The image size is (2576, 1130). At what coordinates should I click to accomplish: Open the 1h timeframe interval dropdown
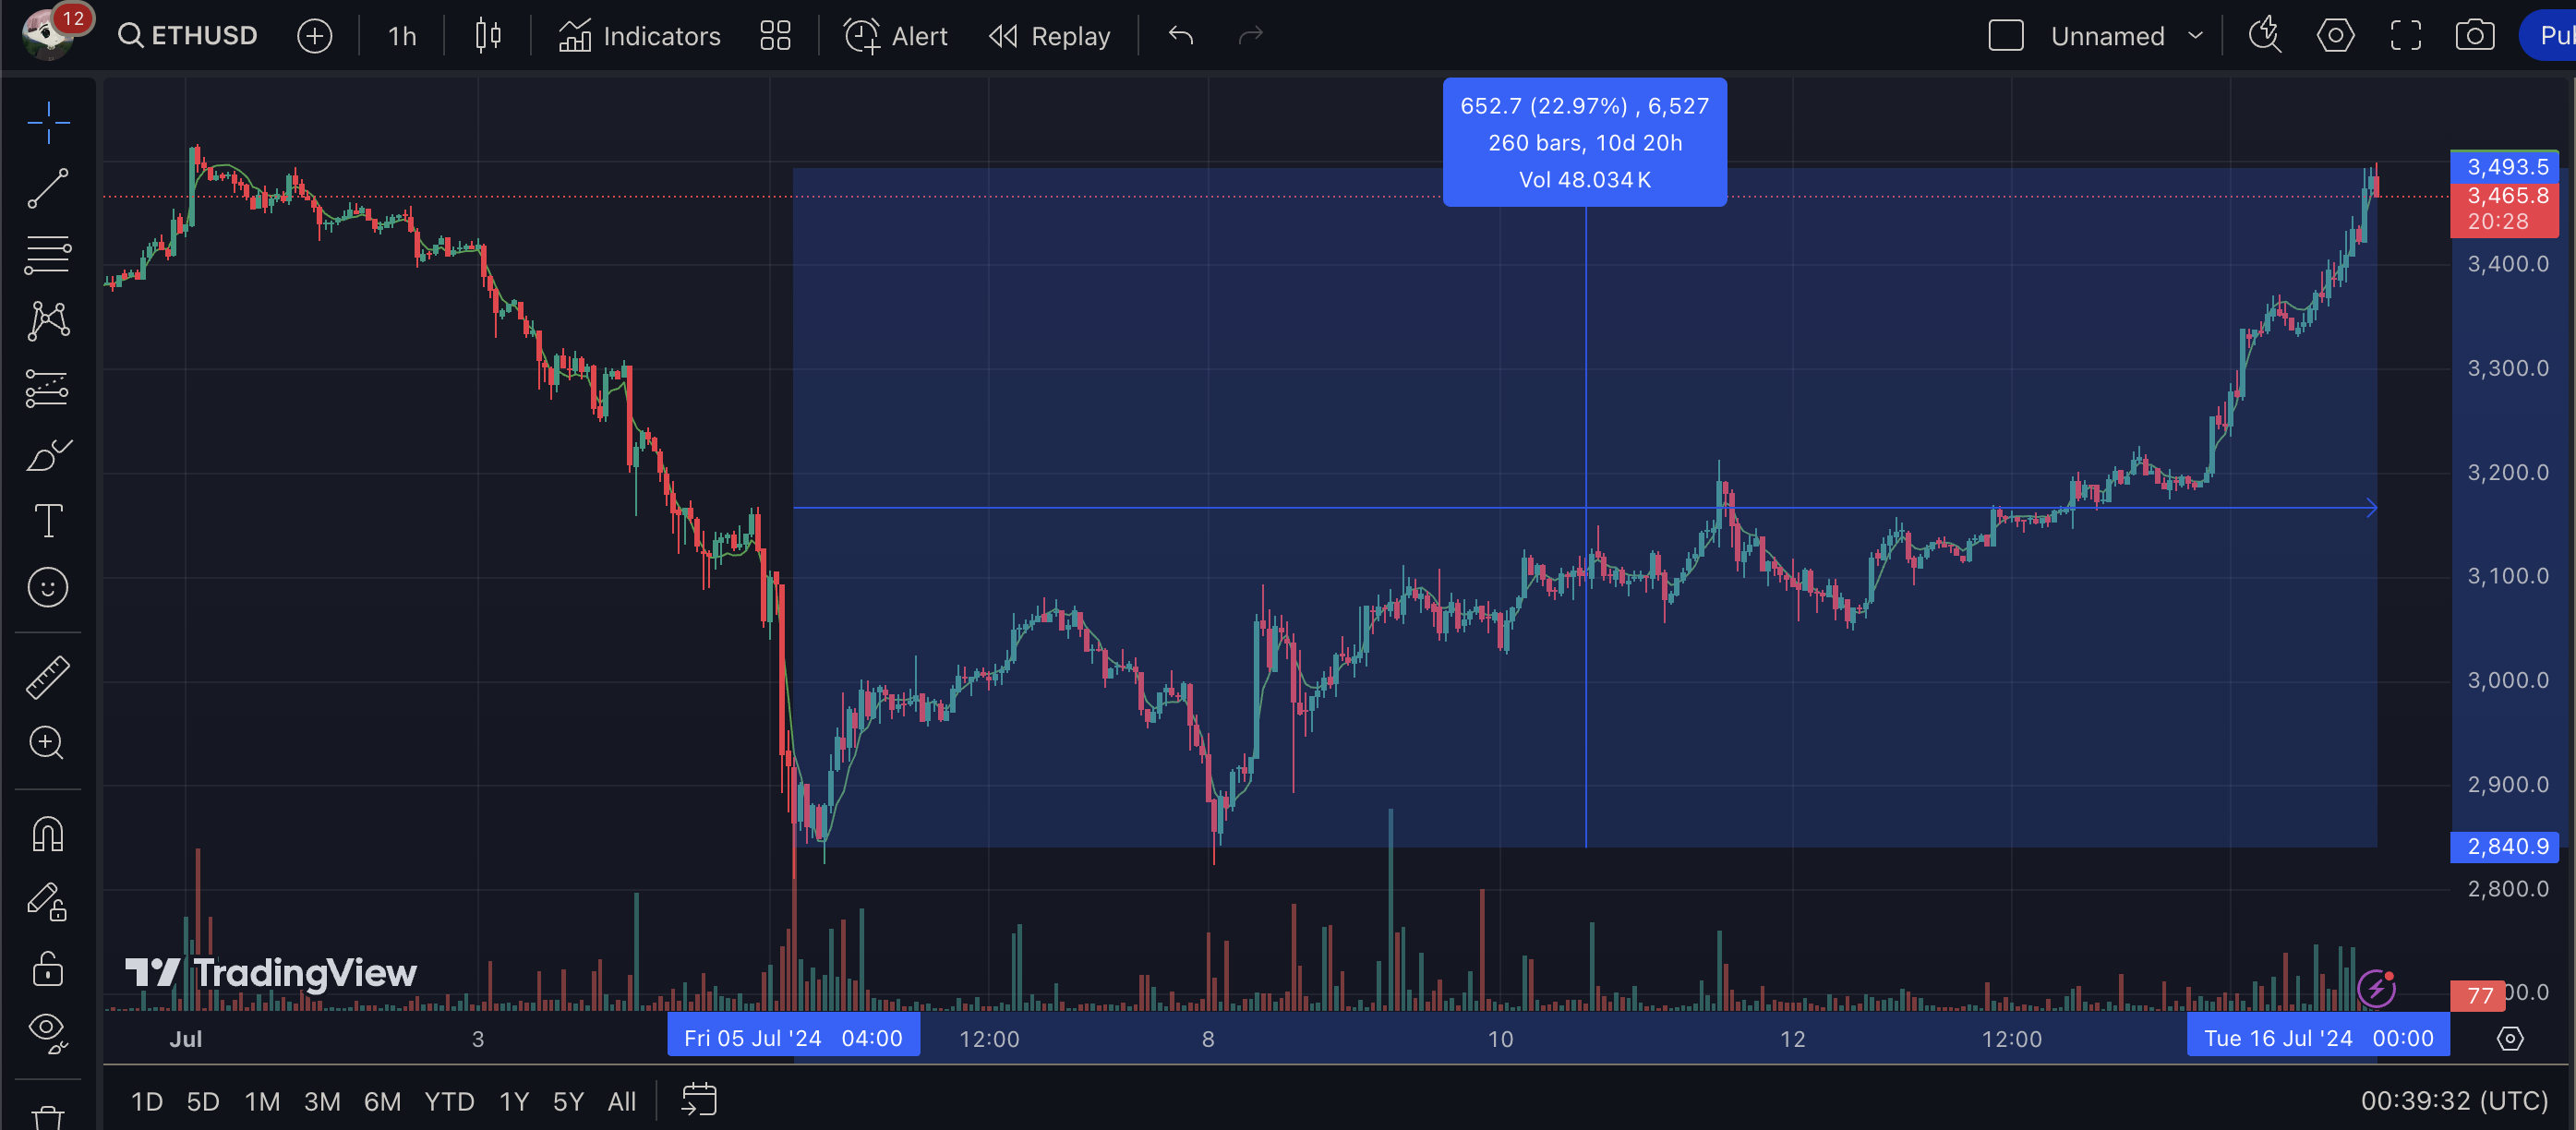(x=402, y=36)
